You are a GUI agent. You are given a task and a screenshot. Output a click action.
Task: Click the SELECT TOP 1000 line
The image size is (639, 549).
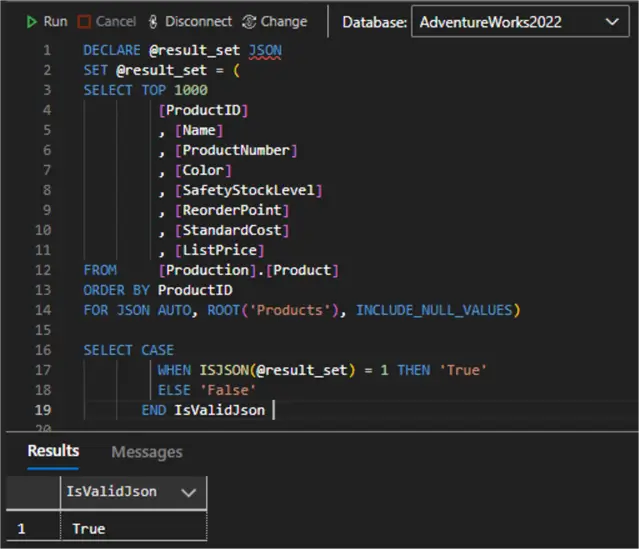[x=145, y=90]
